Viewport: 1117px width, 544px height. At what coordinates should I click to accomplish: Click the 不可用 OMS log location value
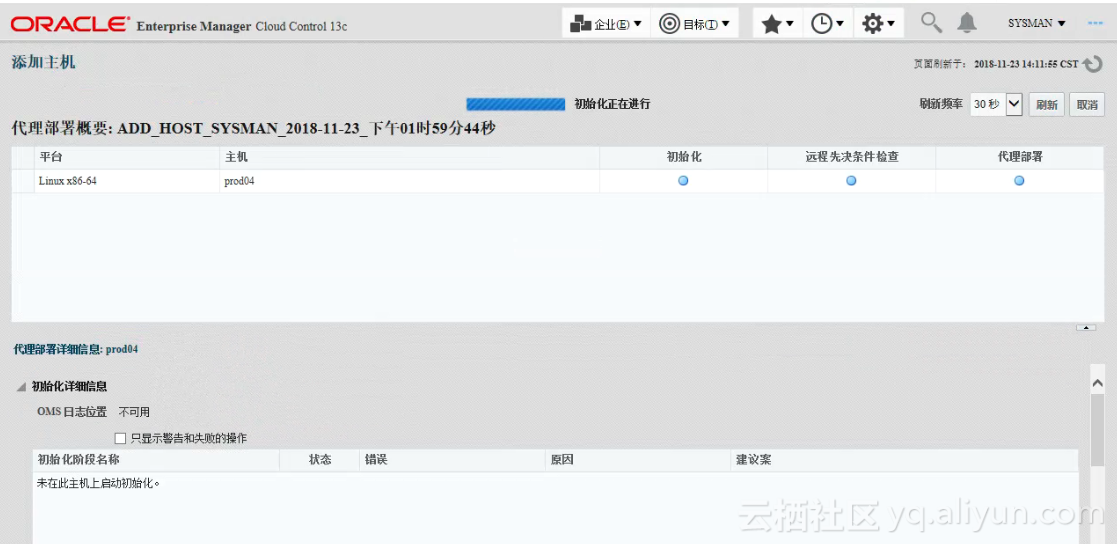135,412
